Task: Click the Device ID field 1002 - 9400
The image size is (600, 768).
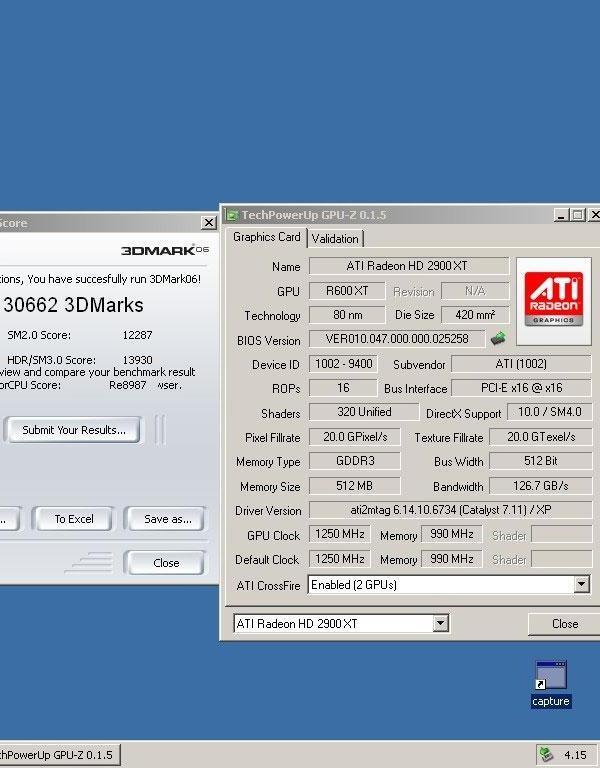Action: pyautogui.click(x=343, y=364)
